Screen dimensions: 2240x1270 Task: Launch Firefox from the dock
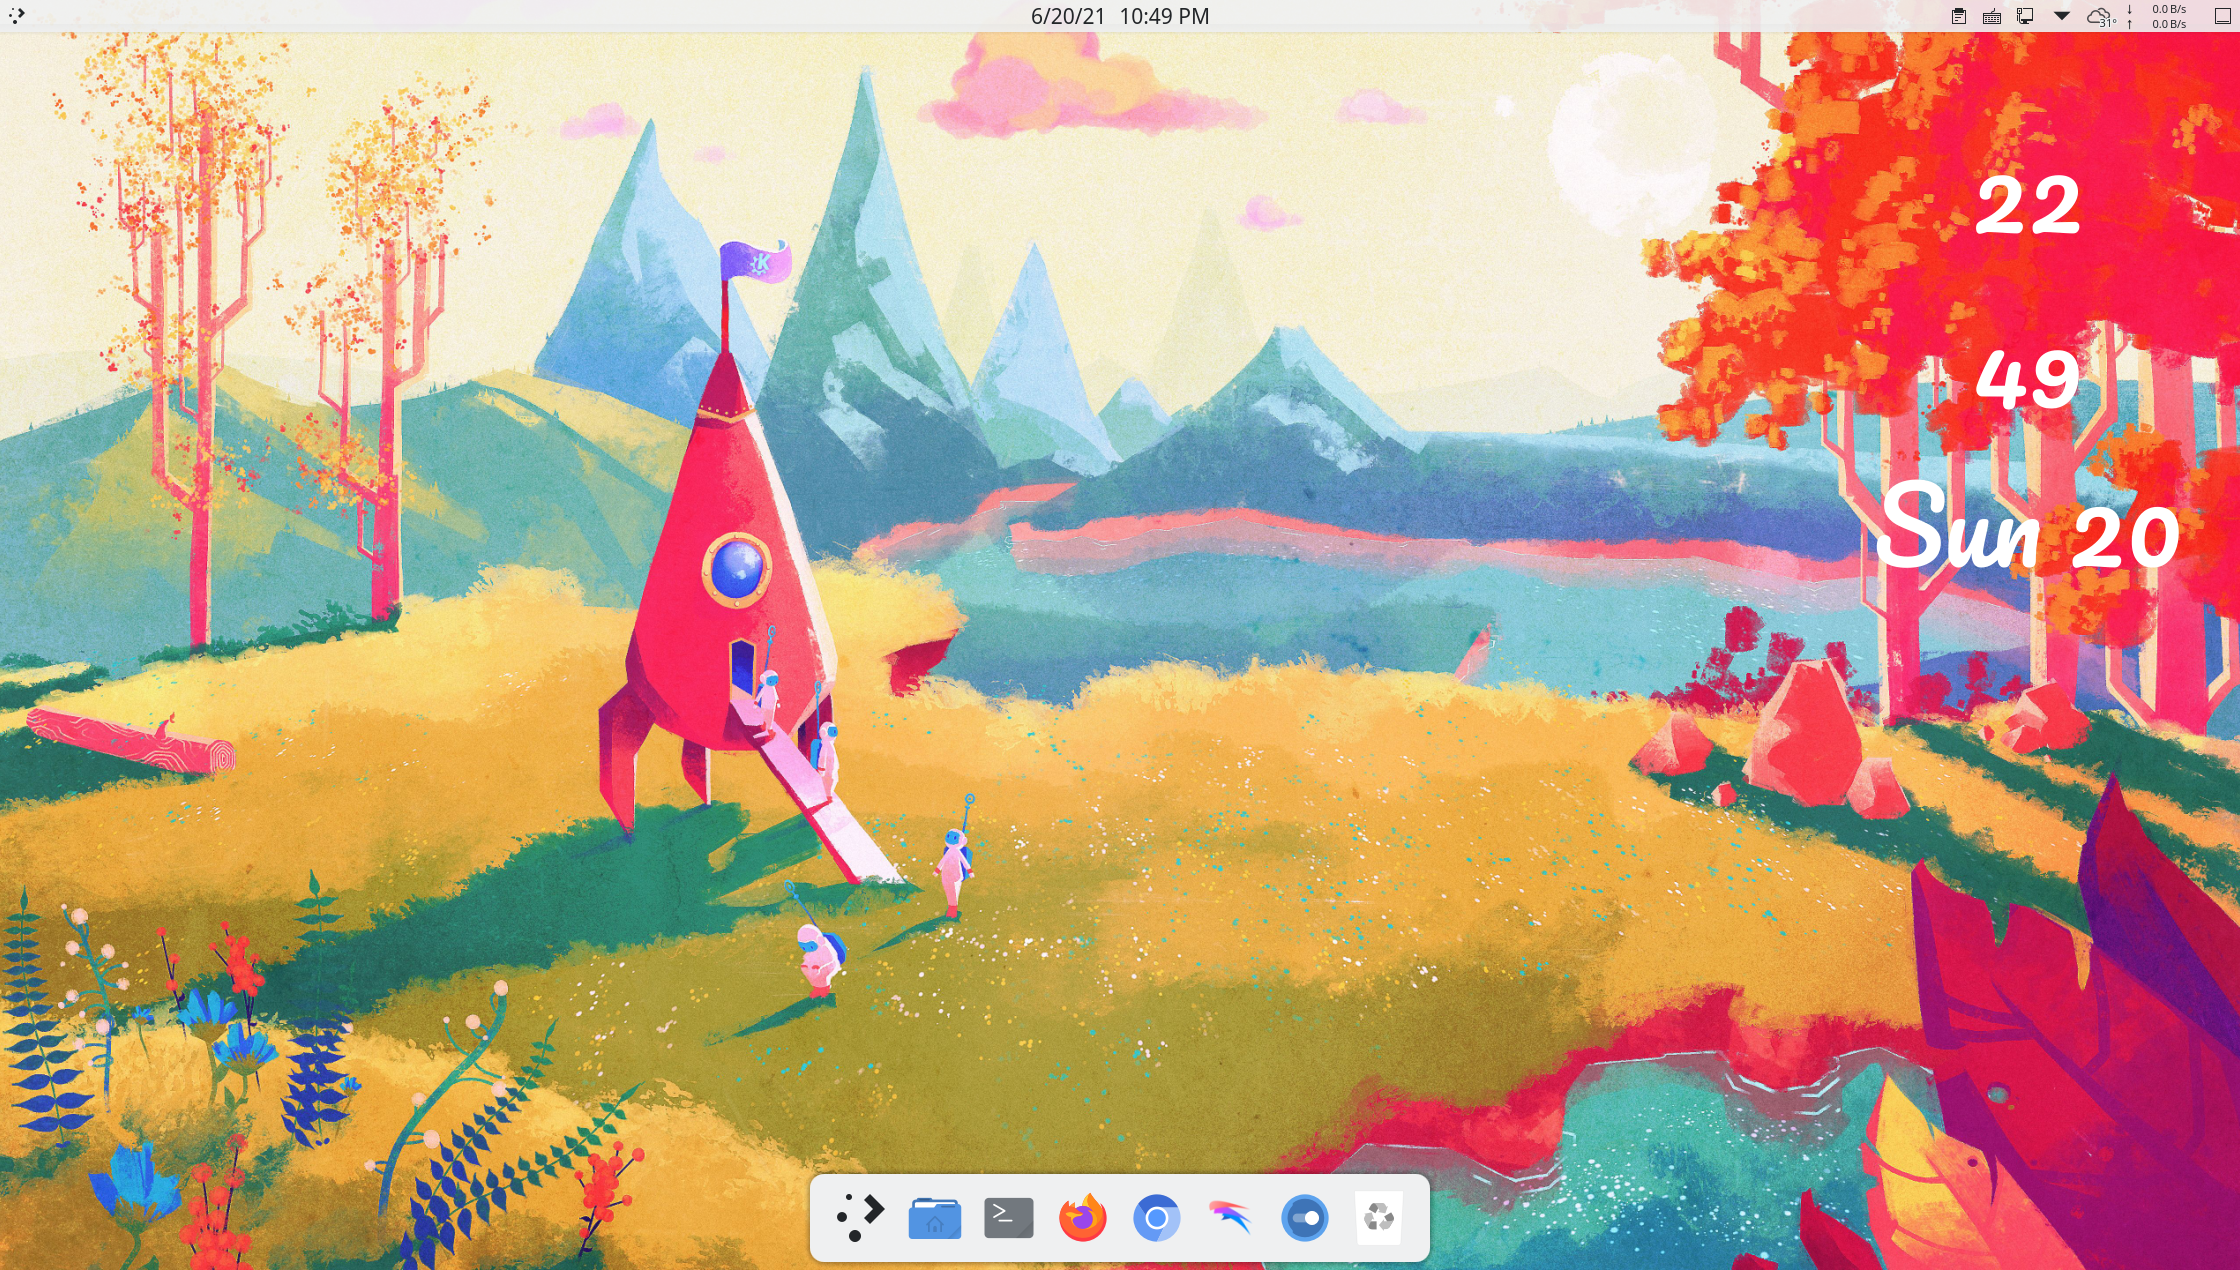pos(1082,1217)
